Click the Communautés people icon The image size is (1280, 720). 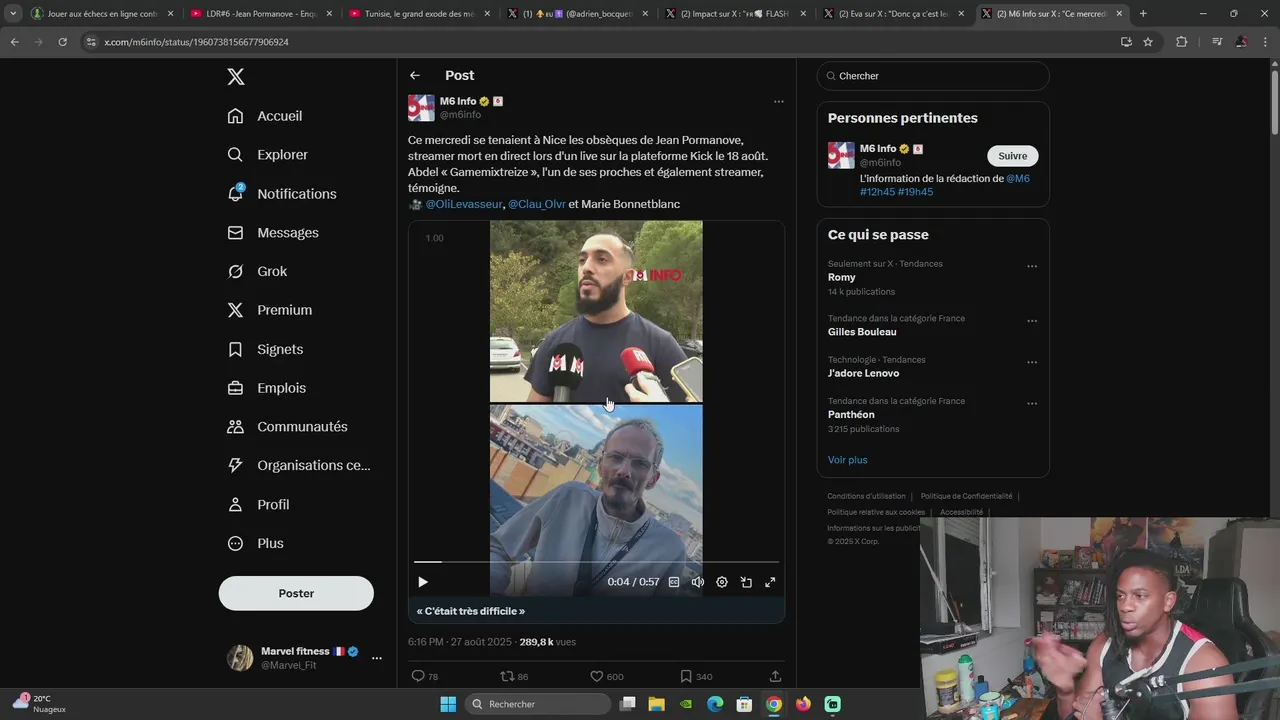(x=235, y=427)
